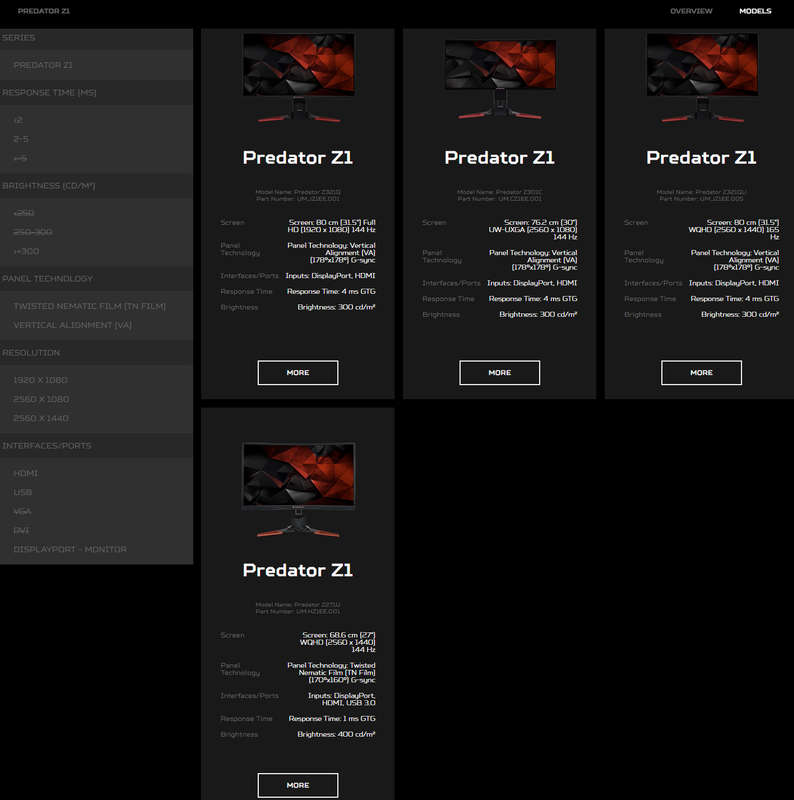This screenshot has width=794, height=800.
Task: Open More for Predator Z271U model
Action: pyautogui.click(x=297, y=785)
